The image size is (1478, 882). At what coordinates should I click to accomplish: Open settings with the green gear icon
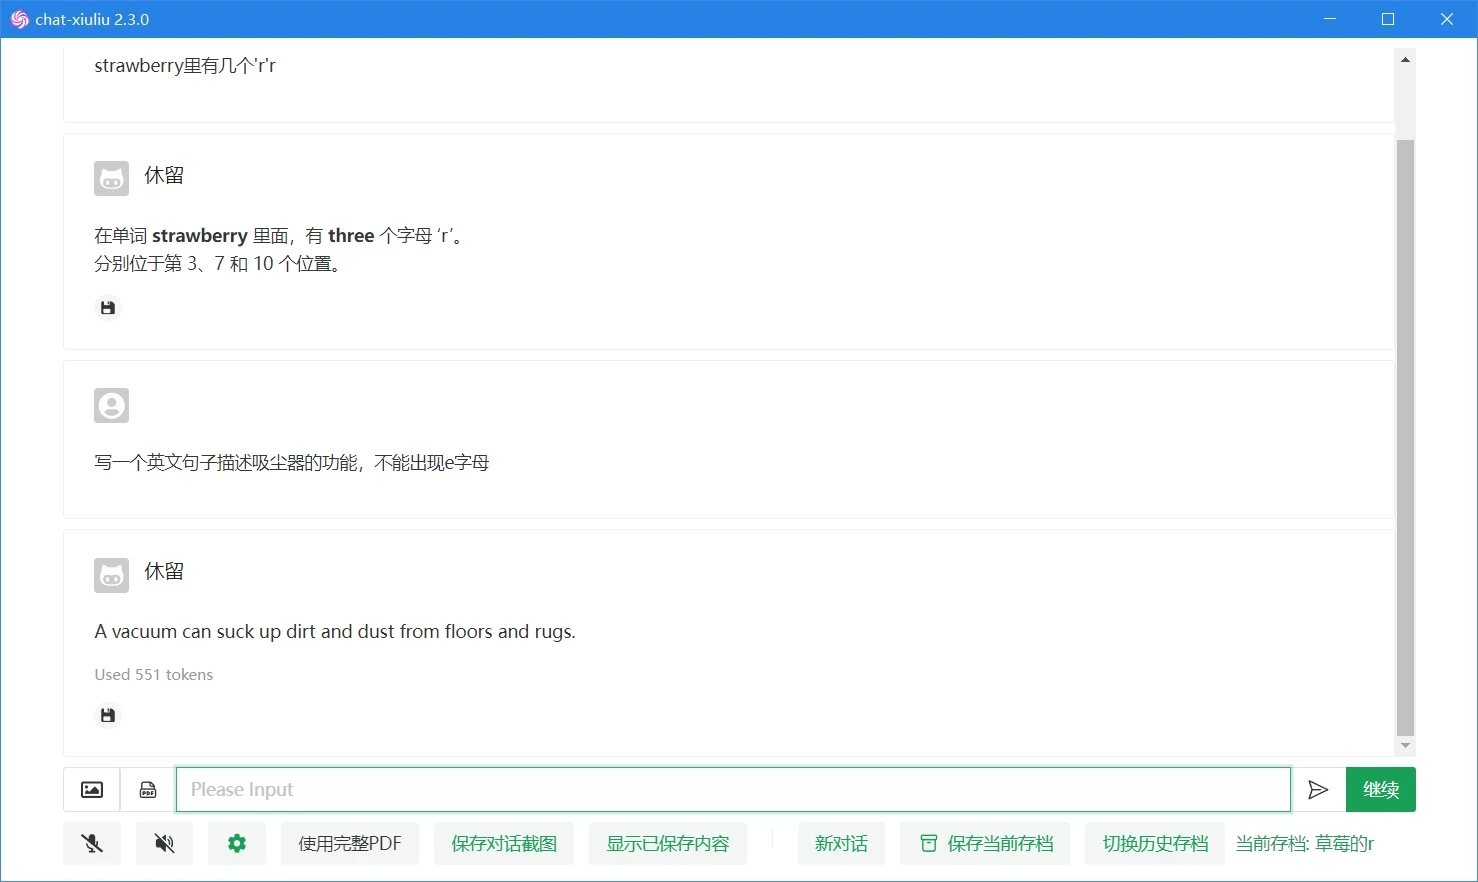click(x=237, y=844)
